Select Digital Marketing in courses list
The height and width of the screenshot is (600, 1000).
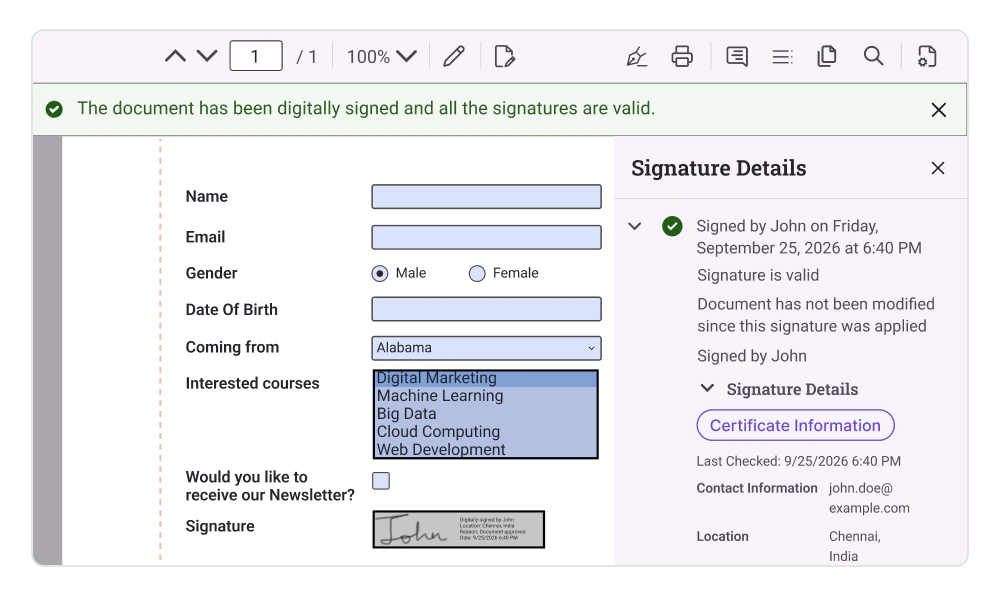(485, 378)
